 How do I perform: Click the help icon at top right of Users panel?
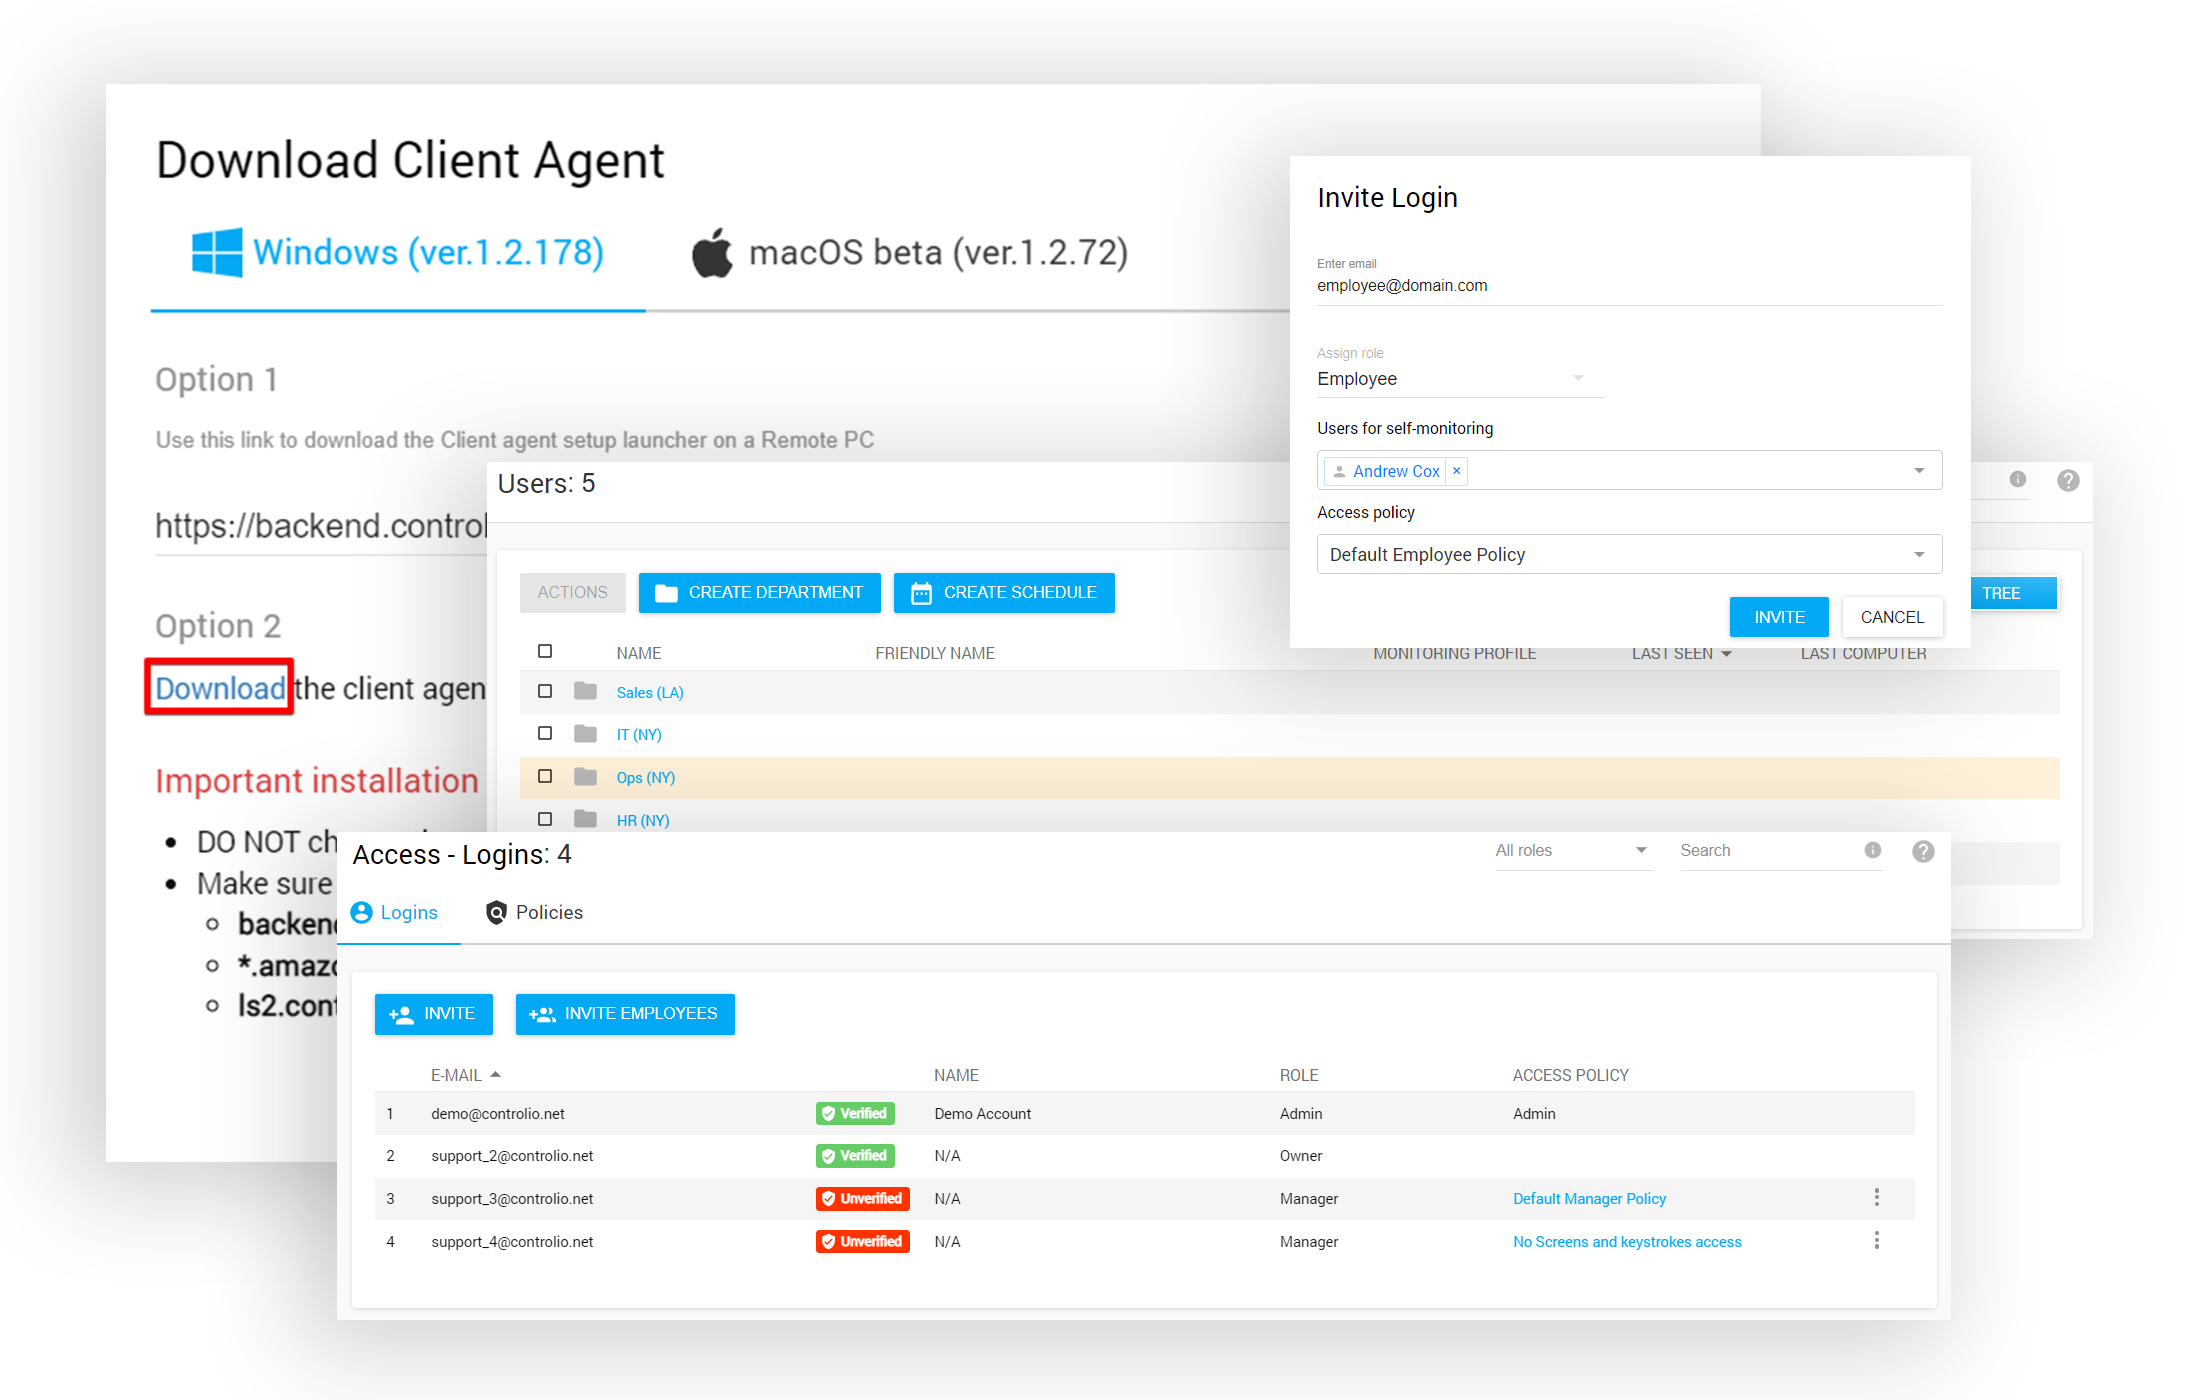coord(2067,480)
